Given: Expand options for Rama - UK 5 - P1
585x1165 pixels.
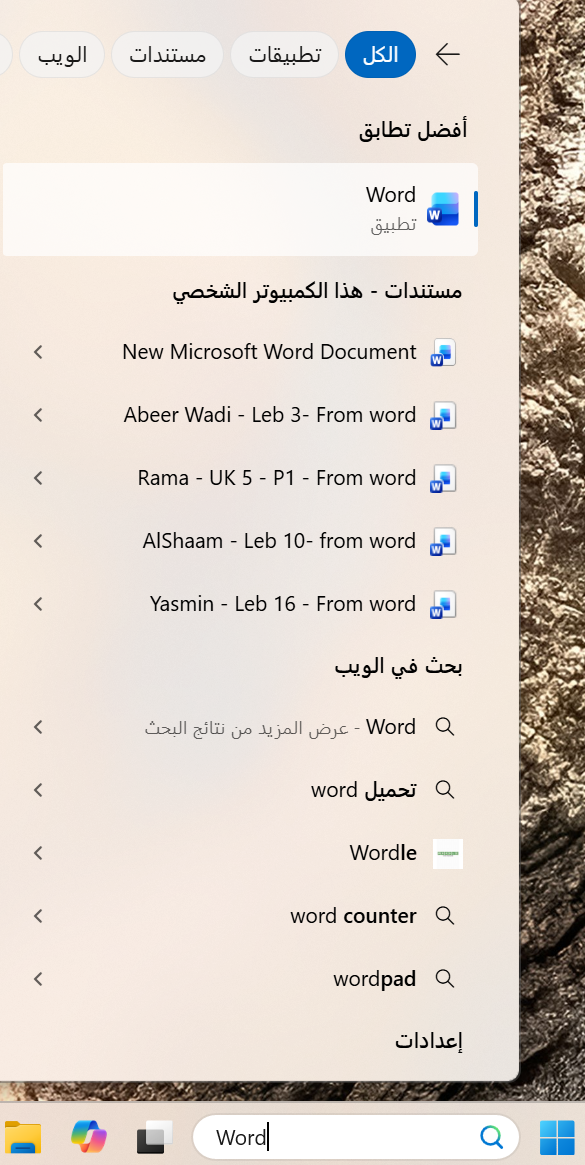Looking at the screenshot, I should coord(39,478).
